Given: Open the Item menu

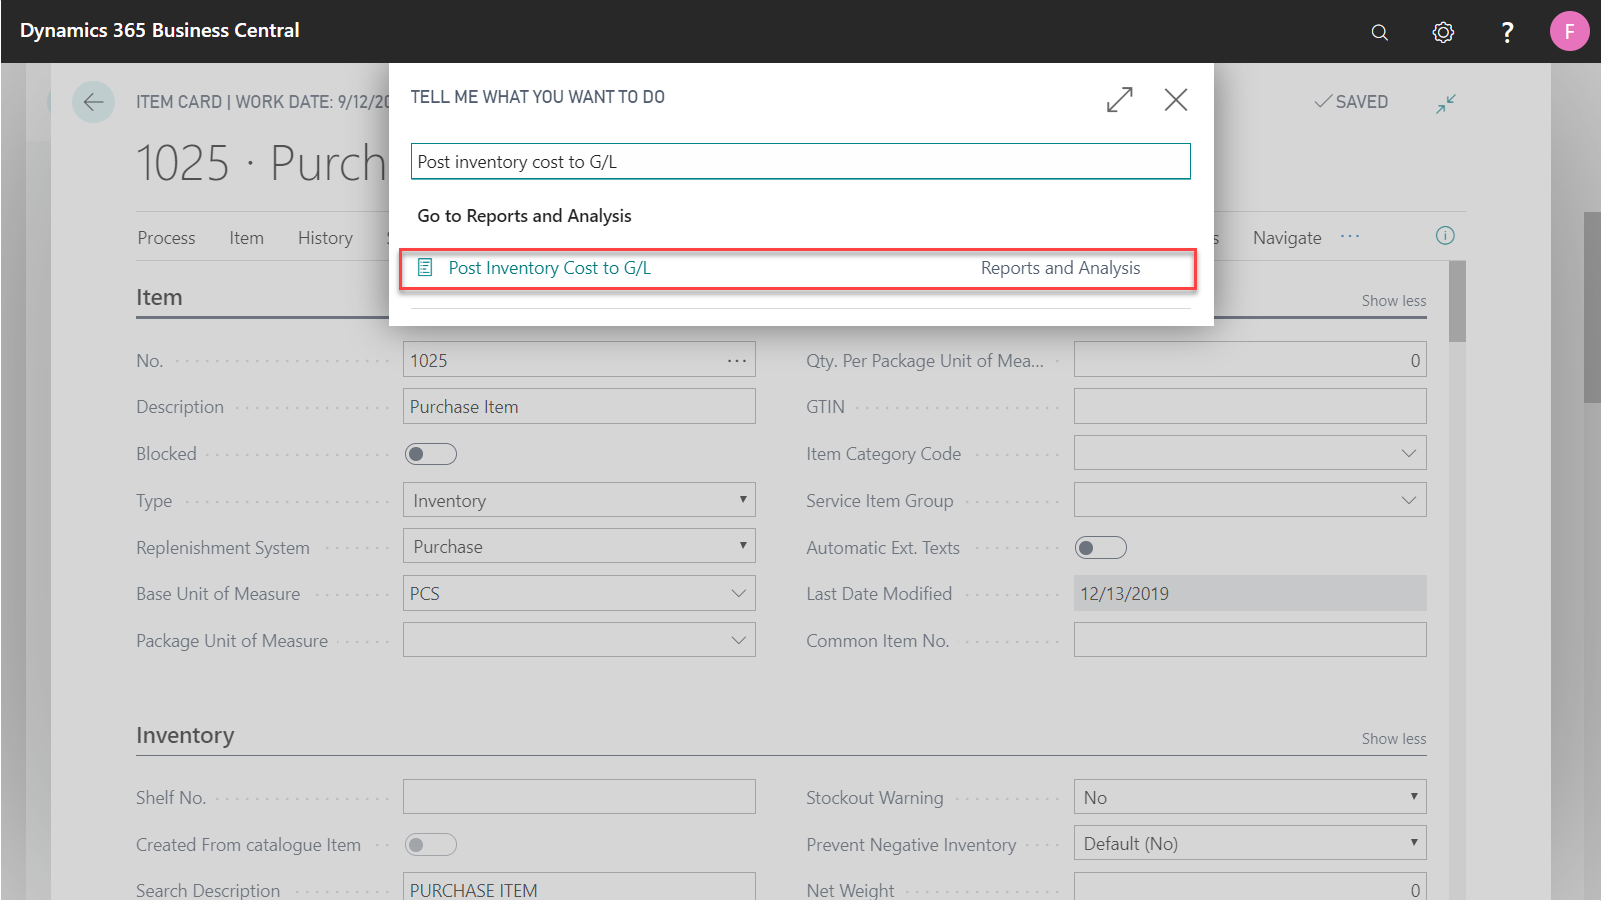Looking at the screenshot, I should [246, 238].
